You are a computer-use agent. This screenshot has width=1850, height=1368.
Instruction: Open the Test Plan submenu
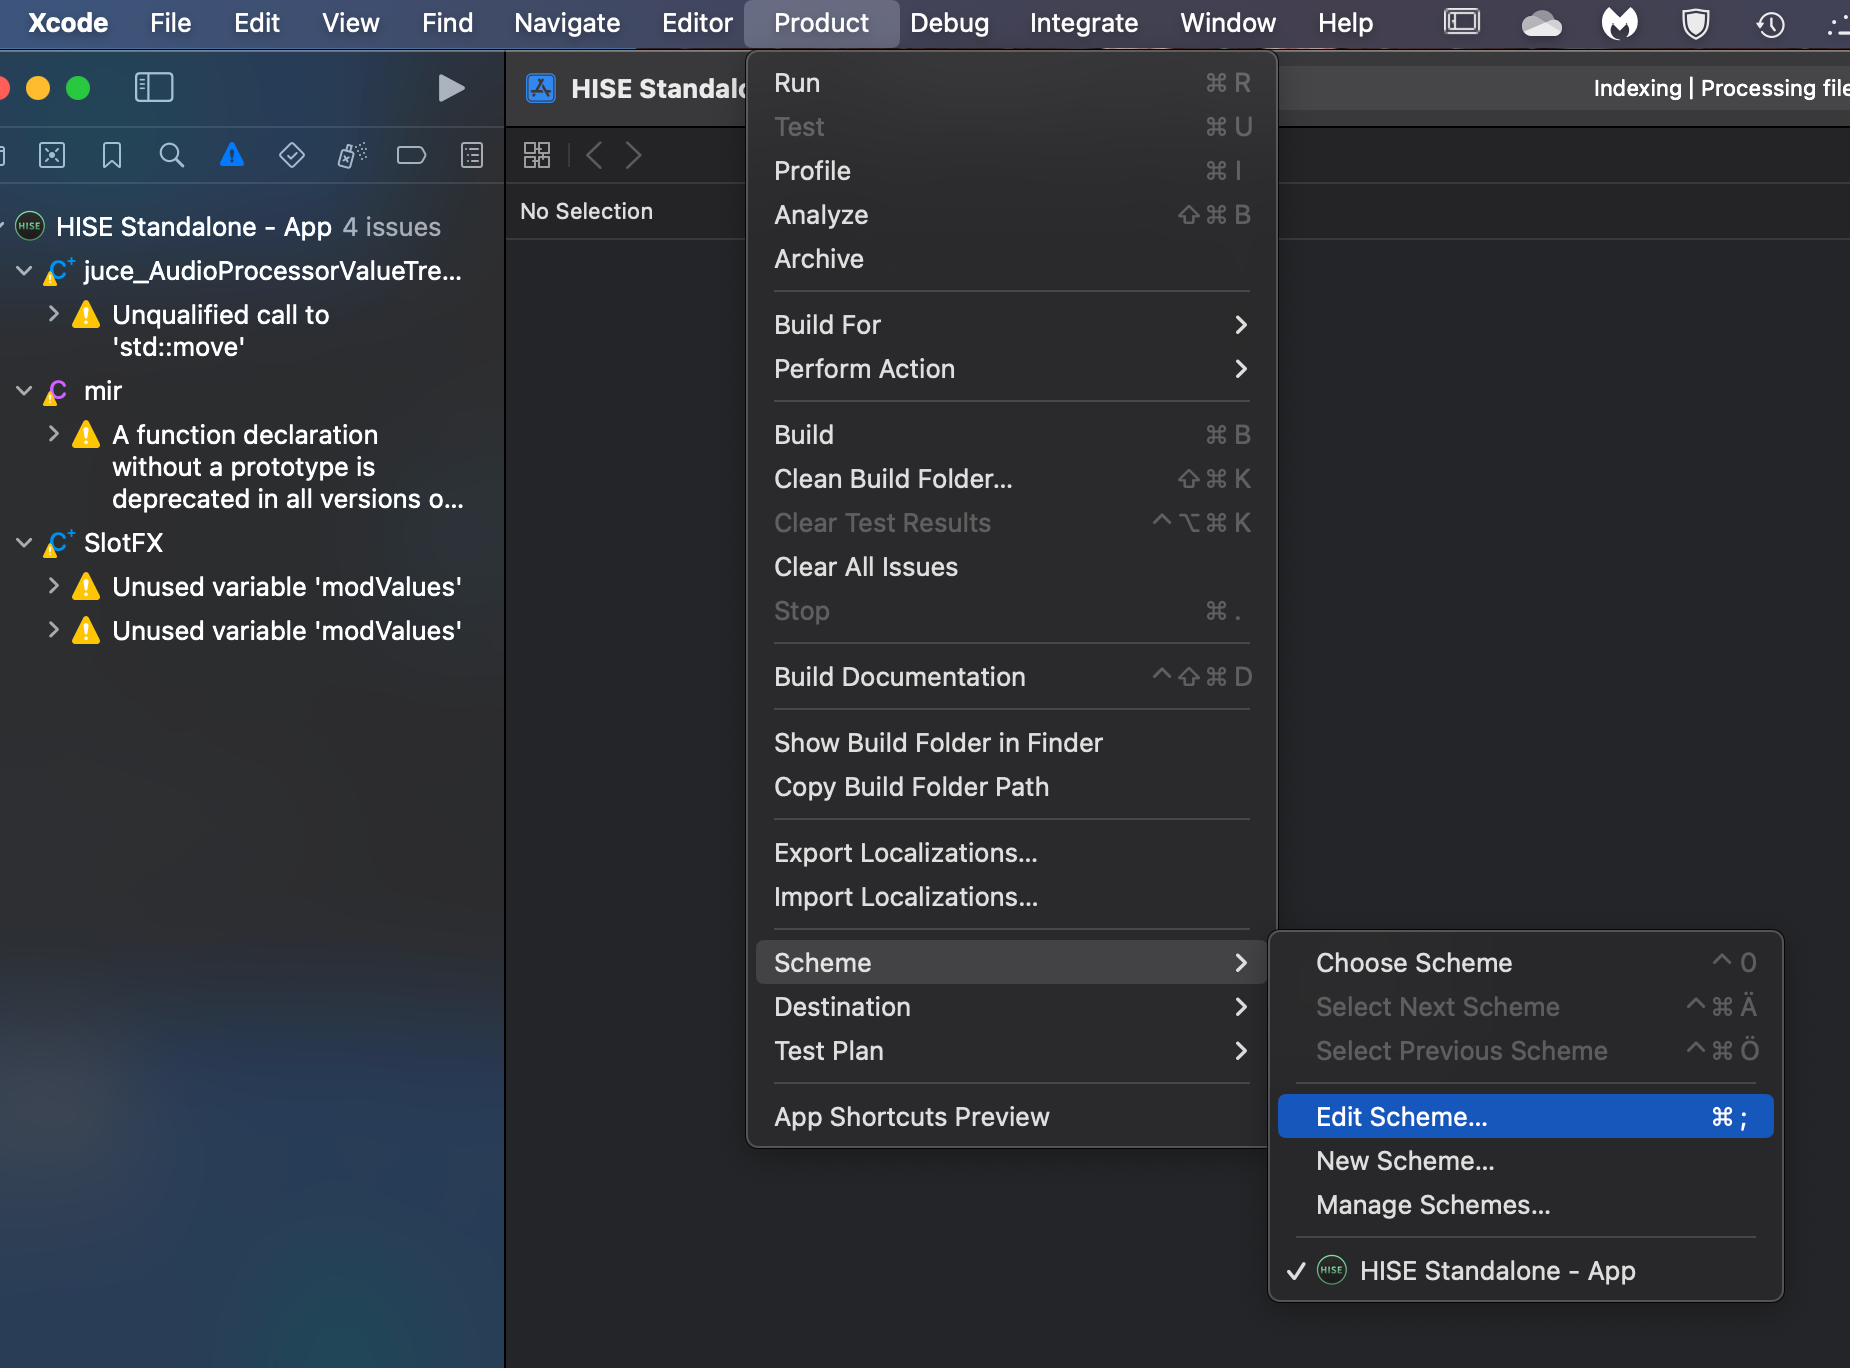(1011, 1051)
